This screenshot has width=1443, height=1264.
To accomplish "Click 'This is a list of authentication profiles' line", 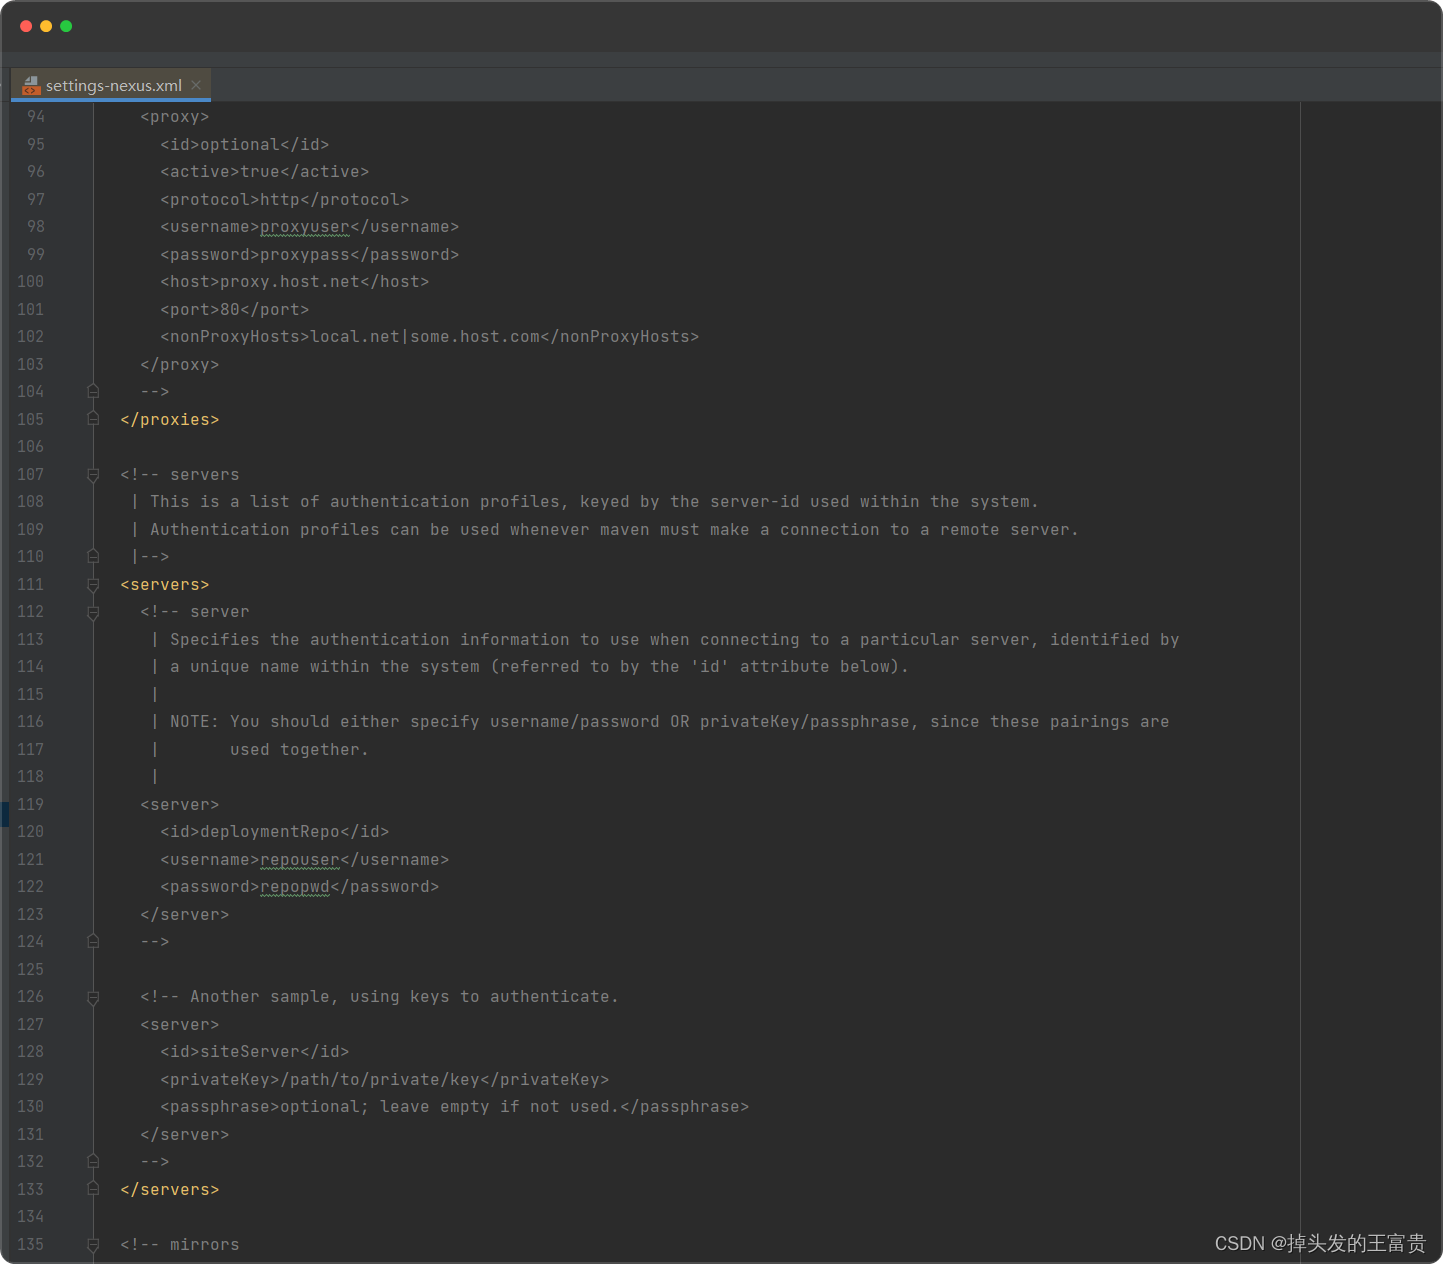I will point(585,502).
